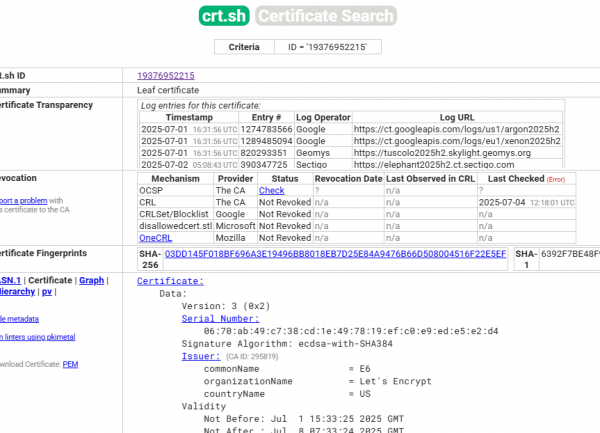
Task: Select the tuscolo2025h2.skylight.geomys.org URL cell
Action: click(457, 153)
